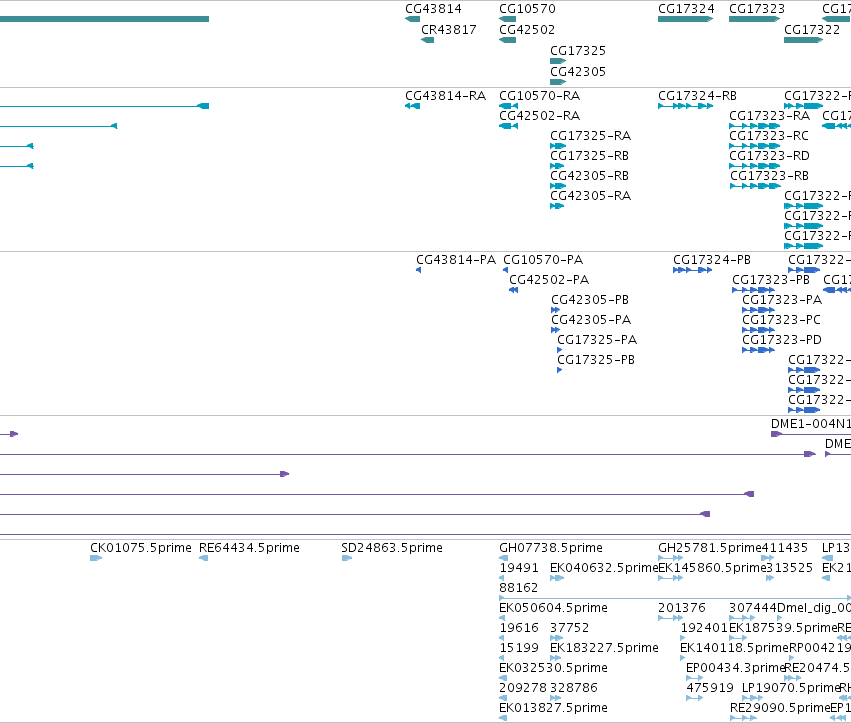Select protein CG17323-PD
The width and height of the screenshot is (851, 723).
pyautogui.click(x=782, y=341)
